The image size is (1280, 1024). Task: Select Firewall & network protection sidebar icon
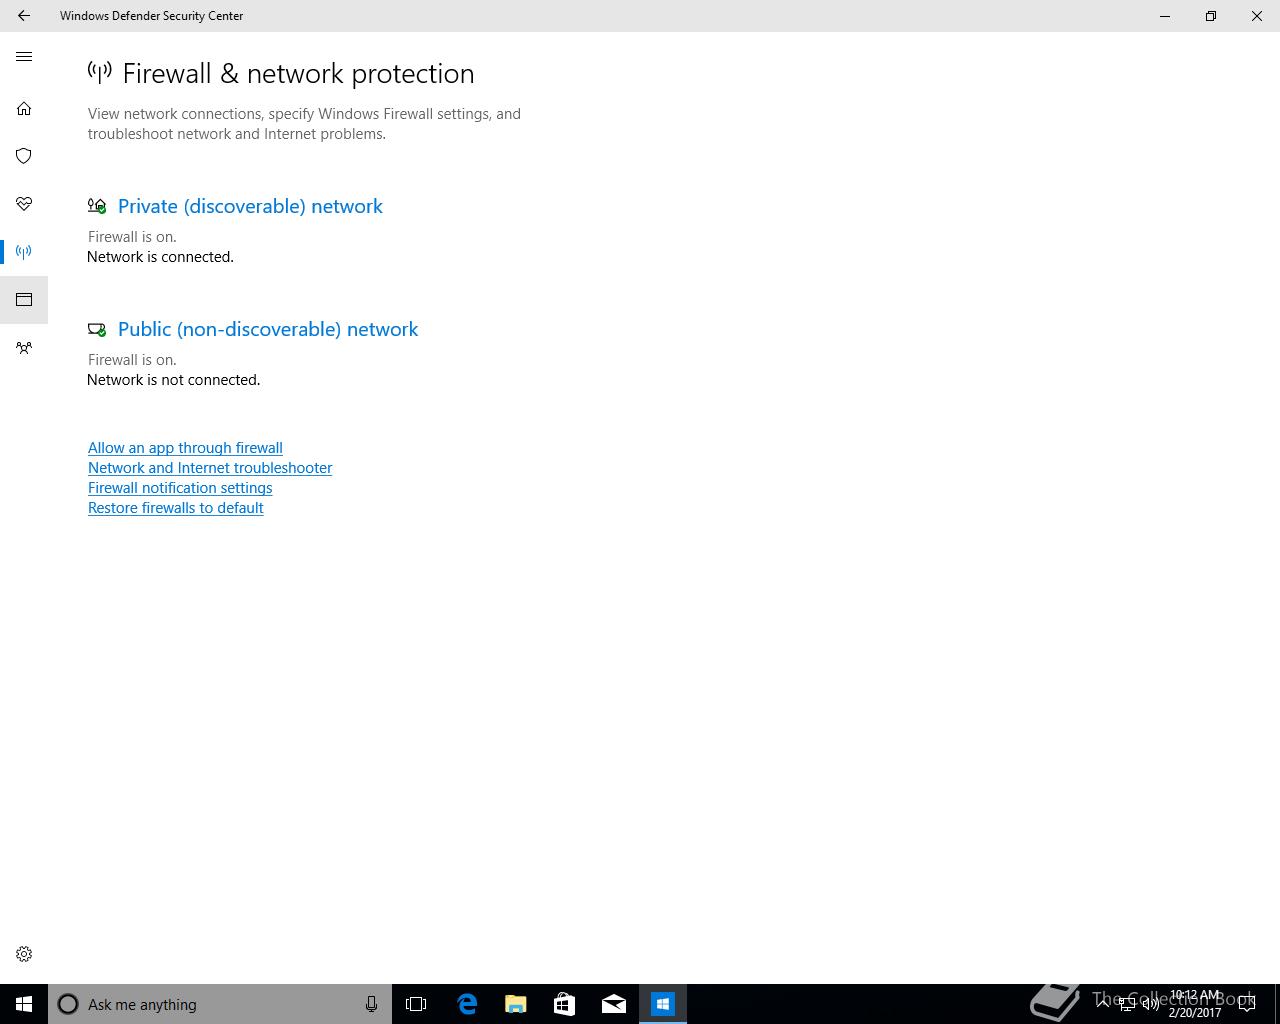click(x=24, y=252)
